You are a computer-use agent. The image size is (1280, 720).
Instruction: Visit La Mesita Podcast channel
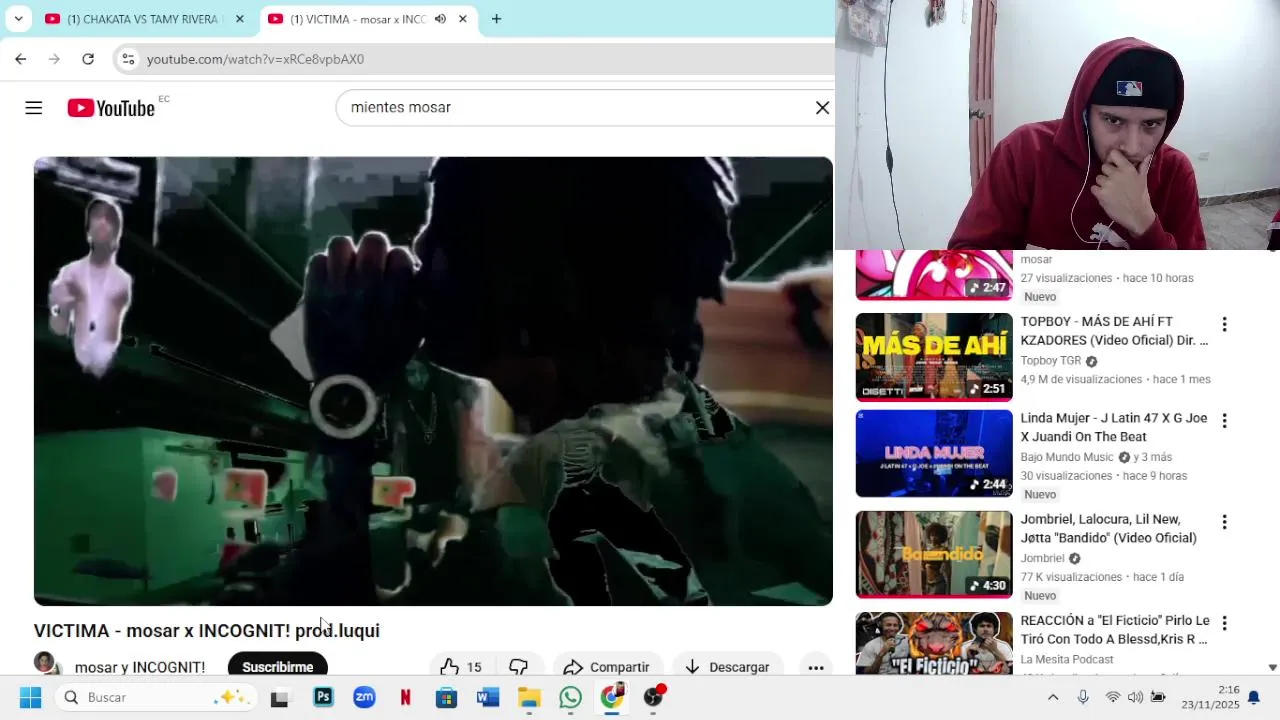[x=1067, y=659]
